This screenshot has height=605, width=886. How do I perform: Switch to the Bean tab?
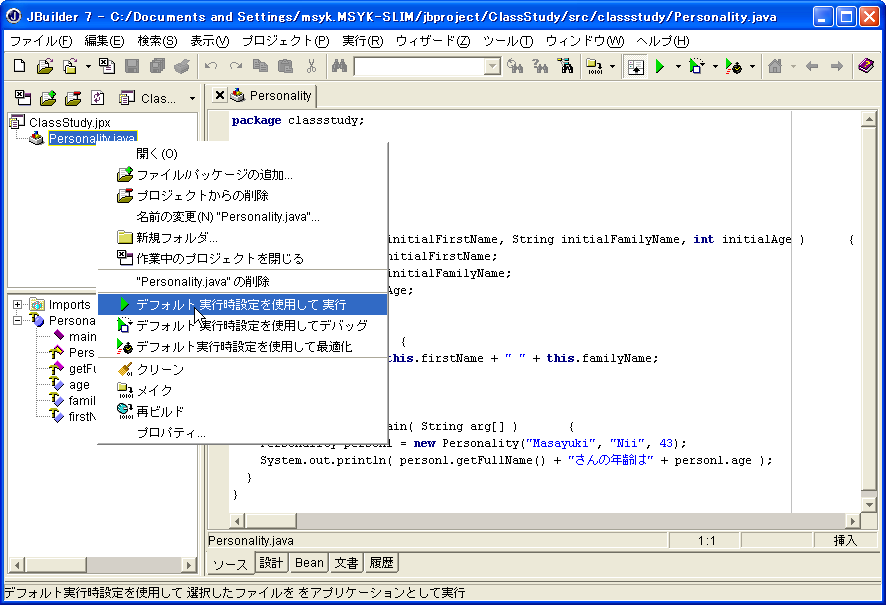pyautogui.click(x=309, y=563)
